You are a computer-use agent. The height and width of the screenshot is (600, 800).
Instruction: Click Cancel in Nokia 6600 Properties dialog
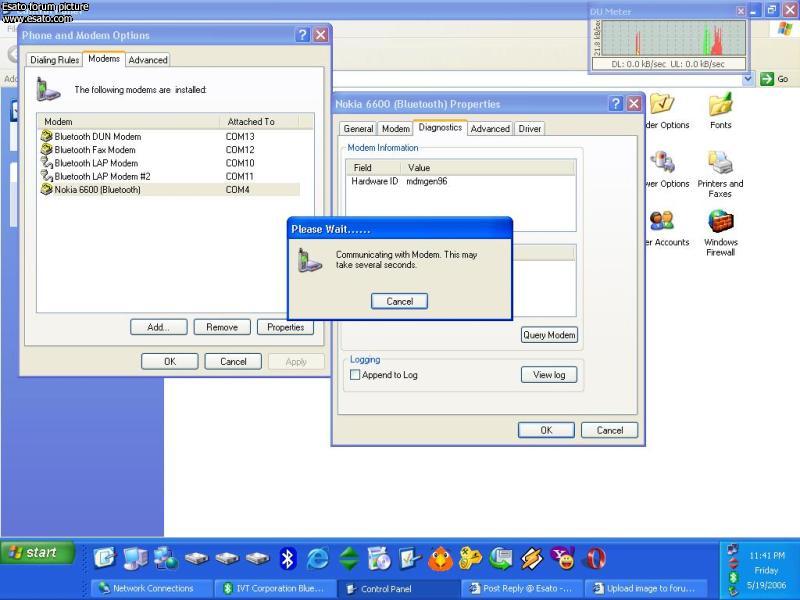coord(610,430)
